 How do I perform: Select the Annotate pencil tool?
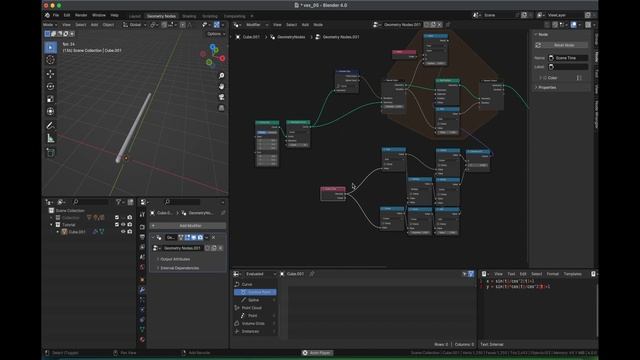pyautogui.click(x=50, y=126)
